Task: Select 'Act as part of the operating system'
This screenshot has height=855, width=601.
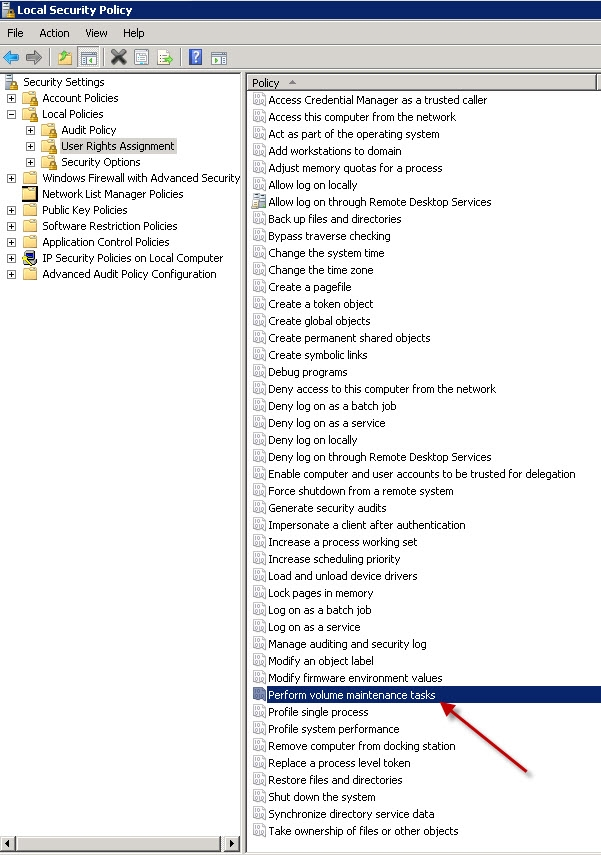Action: coord(353,134)
